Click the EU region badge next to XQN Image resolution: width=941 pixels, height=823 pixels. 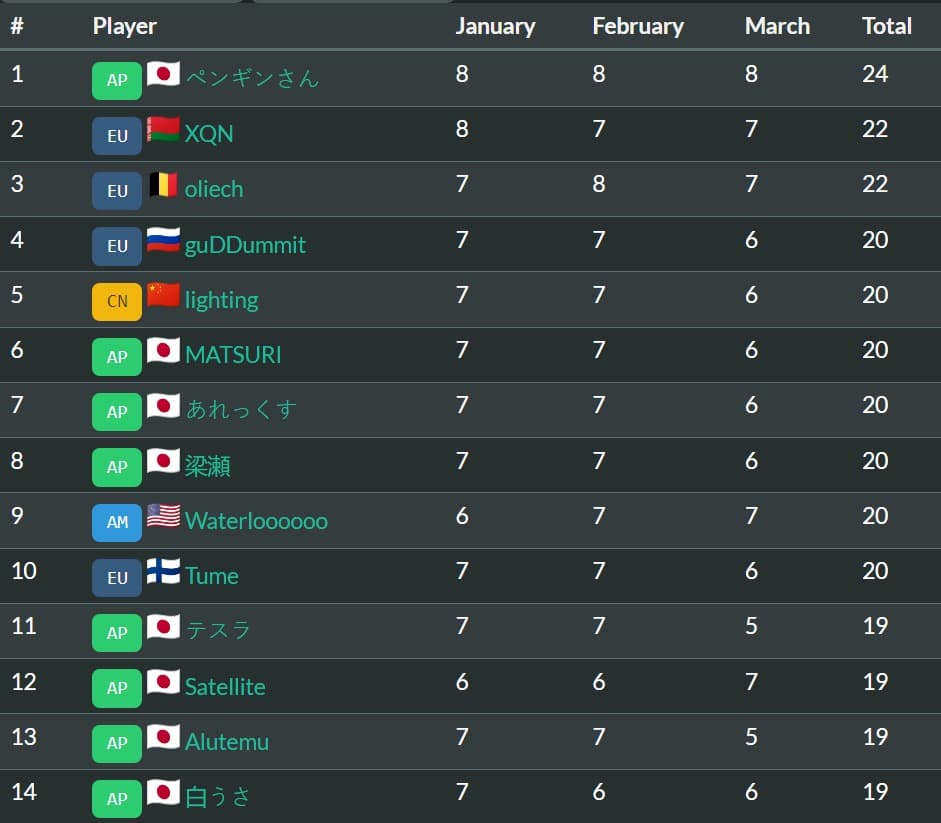[116, 136]
